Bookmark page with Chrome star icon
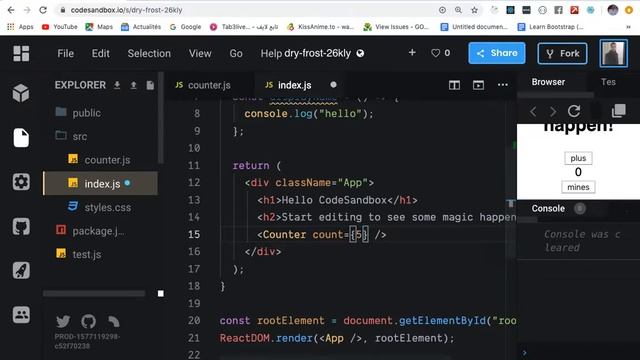Image resolution: width=640 pixels, height=360 pixels. pyautogui.click(x=474, y=10)
